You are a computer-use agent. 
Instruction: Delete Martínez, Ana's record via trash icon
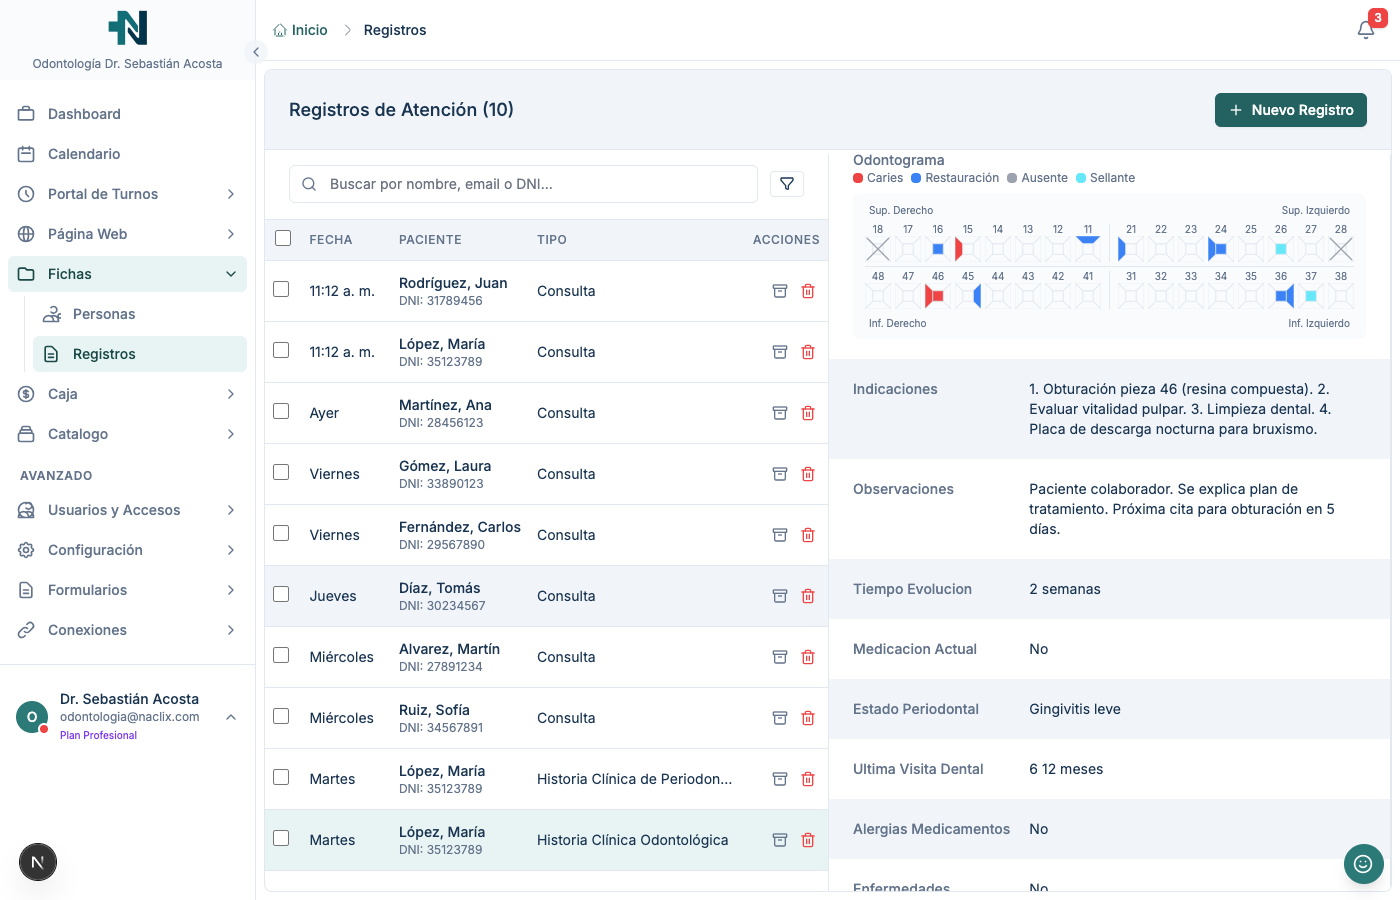point(808,413)
